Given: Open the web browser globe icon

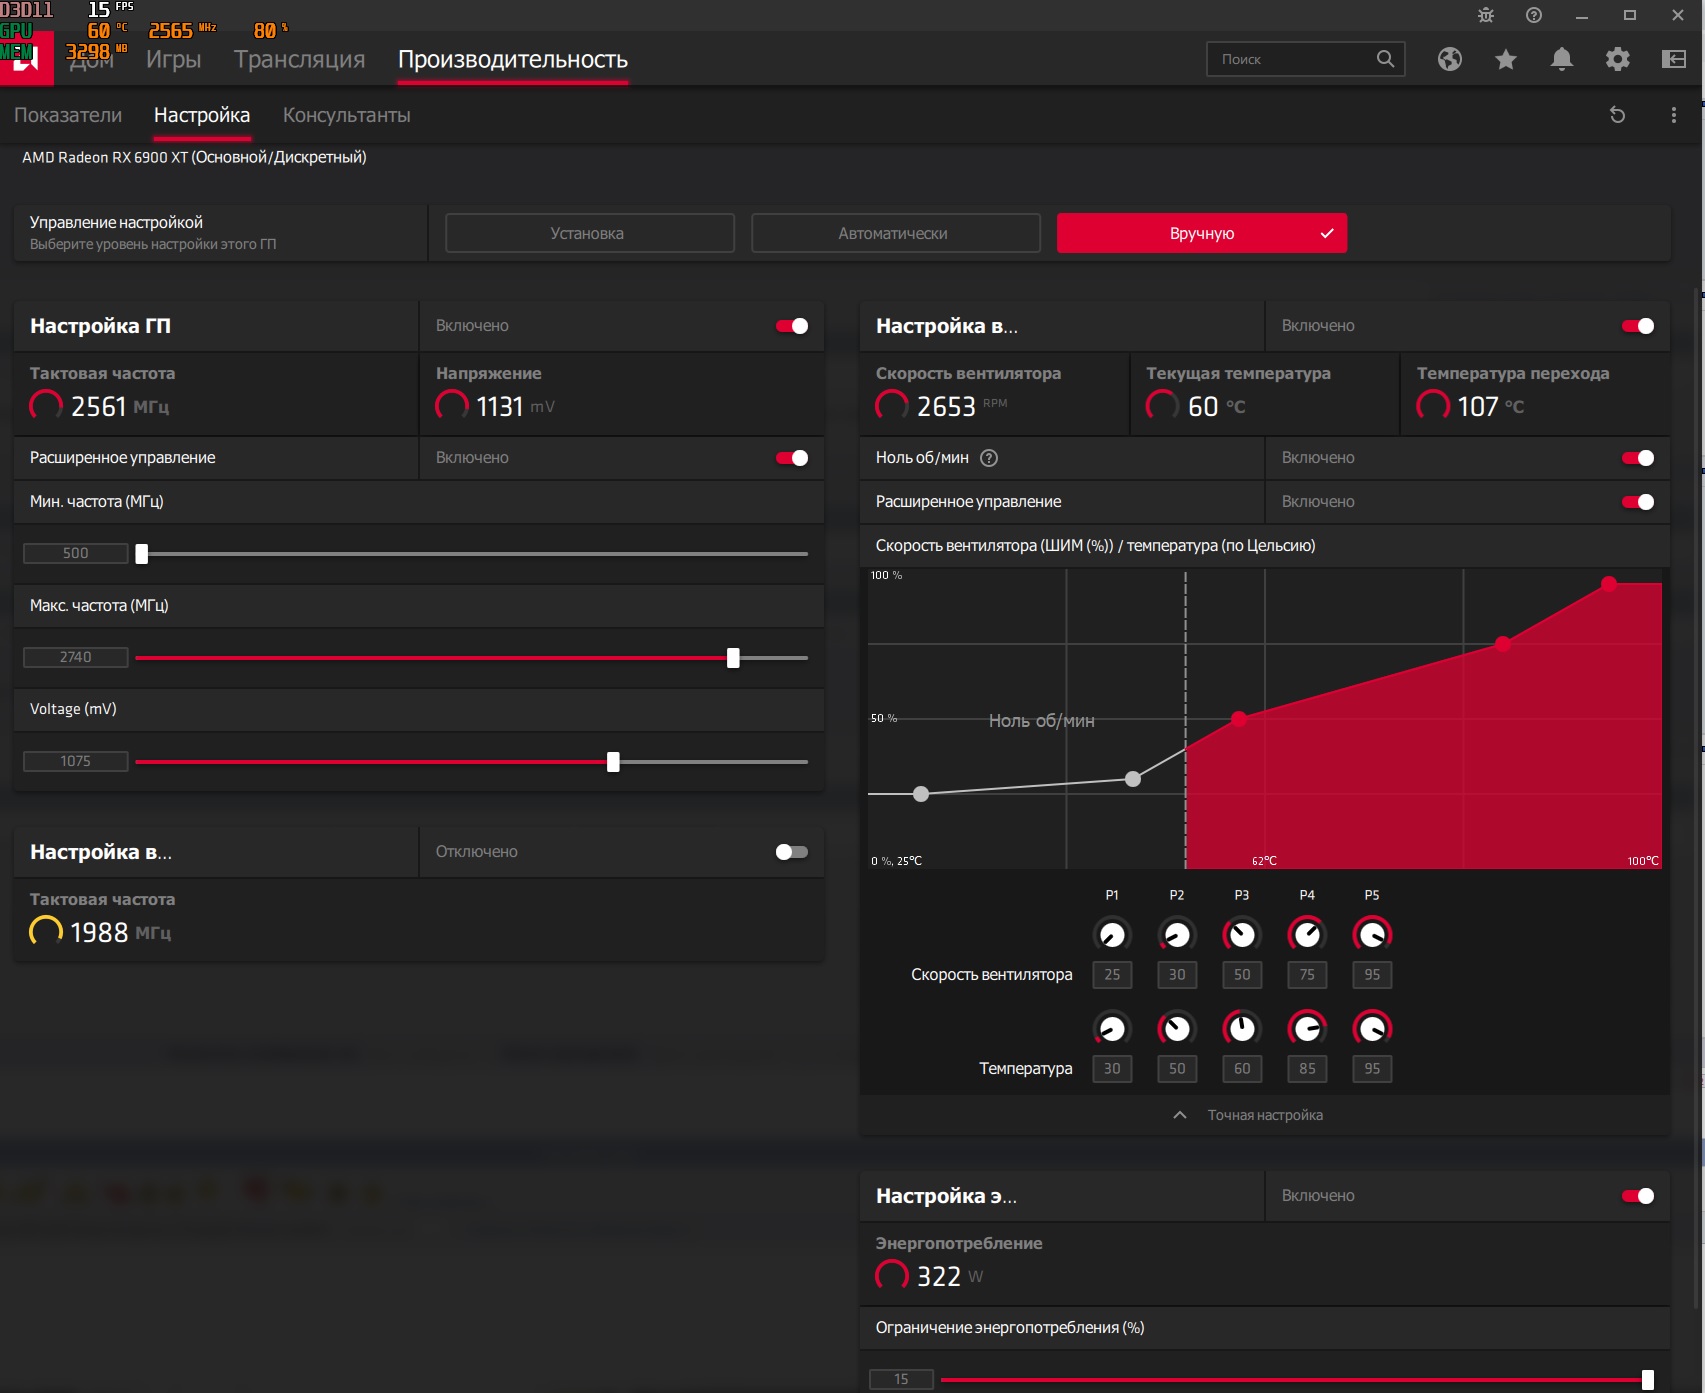Looking at the screenshot, I should (1450, 59).
